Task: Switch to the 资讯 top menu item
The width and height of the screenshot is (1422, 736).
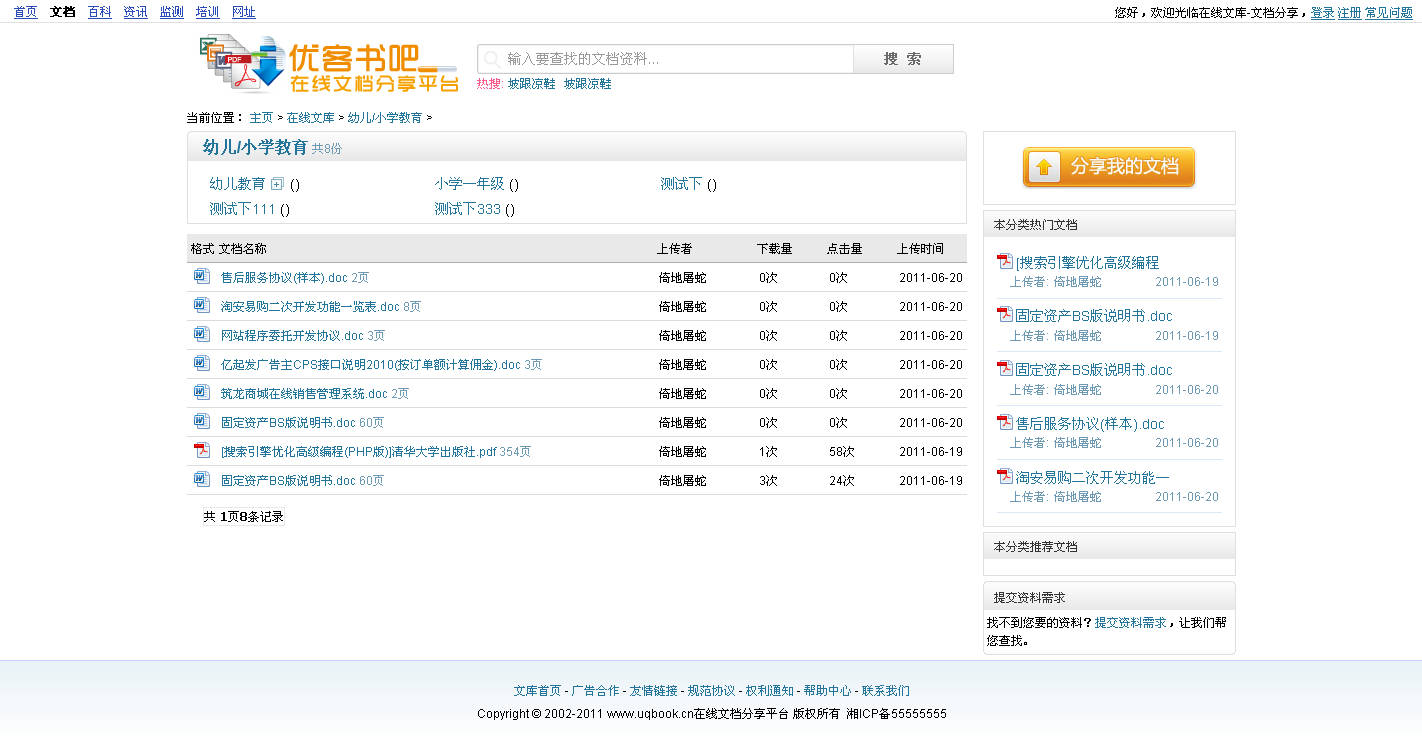Action: 135,12
